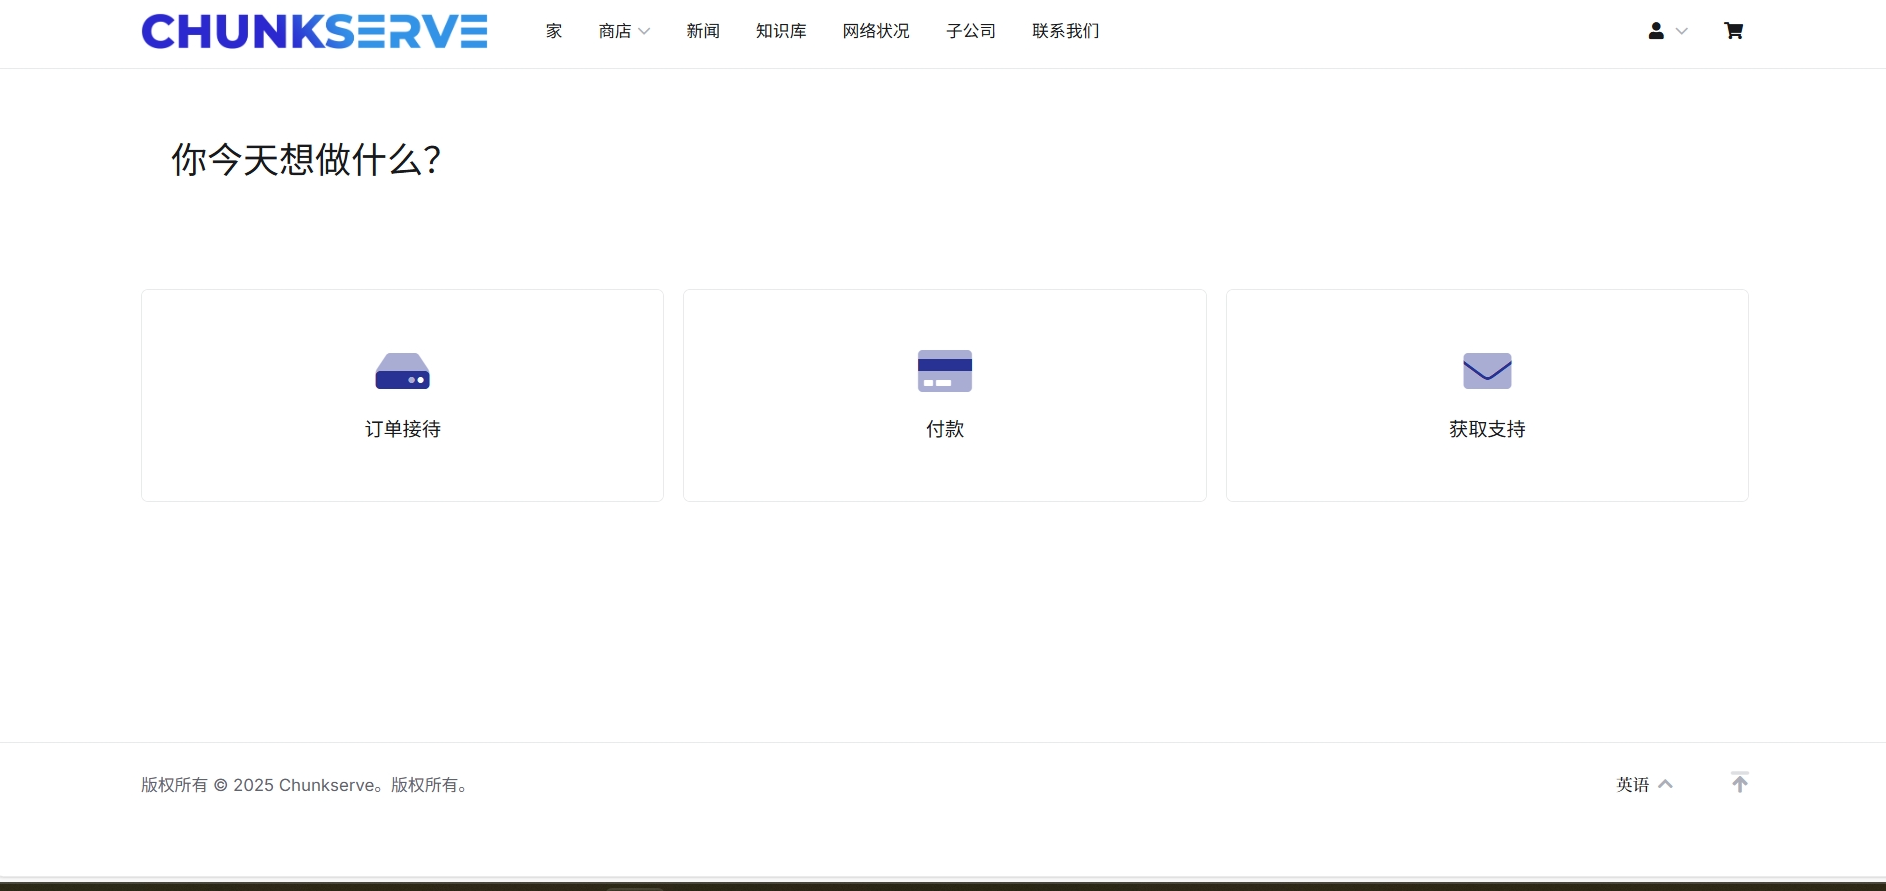Check the 网络状况 network status page
Viewport: 1886px width, 891px height.
click(876, 31)
